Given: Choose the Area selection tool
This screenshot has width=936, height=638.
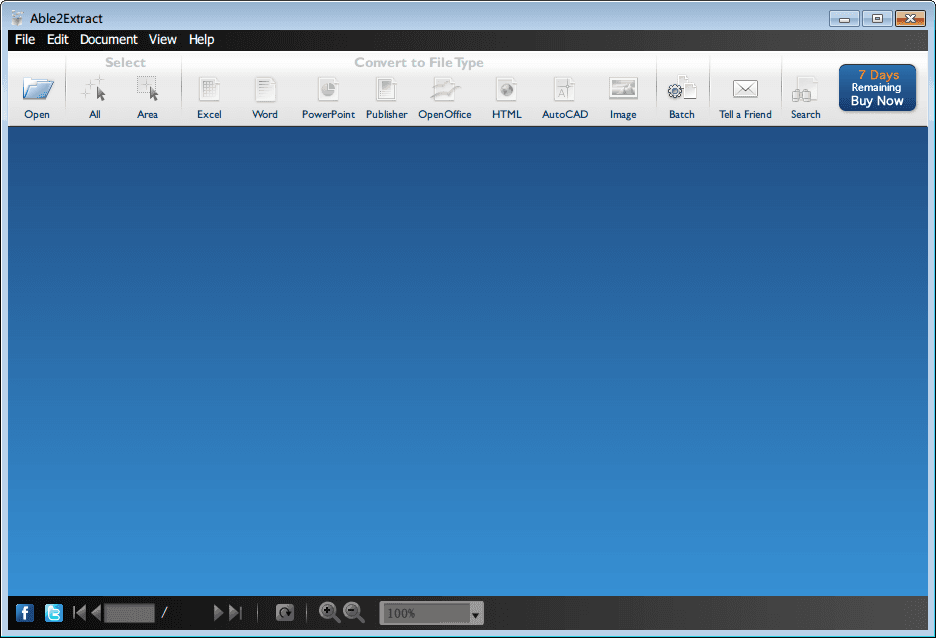Looking at the screenshot, I should point(148,90).
